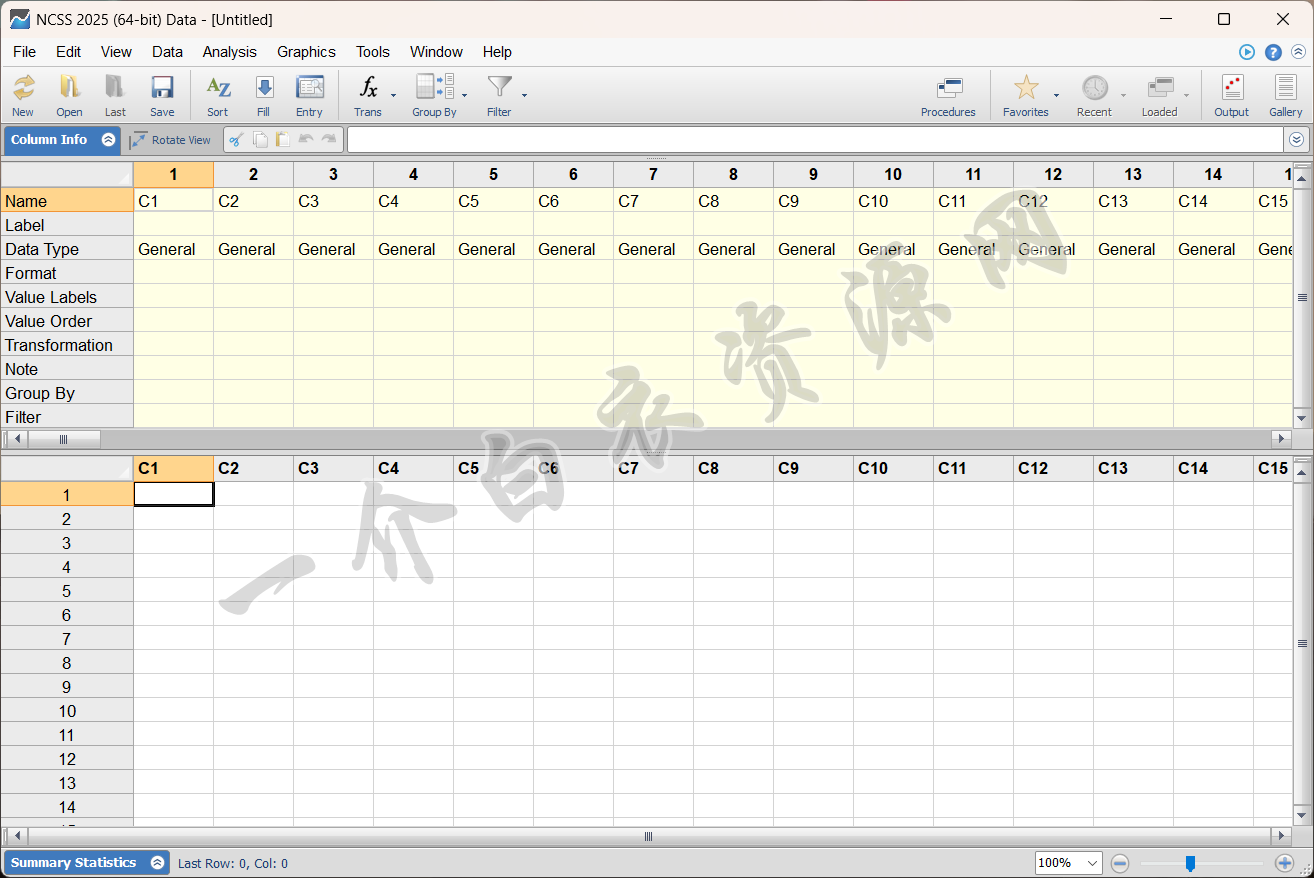Toggle Rotate View of the table
1314x878 pixels.
[x=171, y=140]
